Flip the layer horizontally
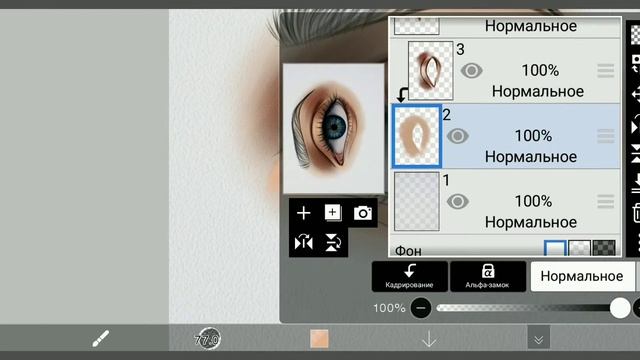640x360 pixels. coord(303,242)
